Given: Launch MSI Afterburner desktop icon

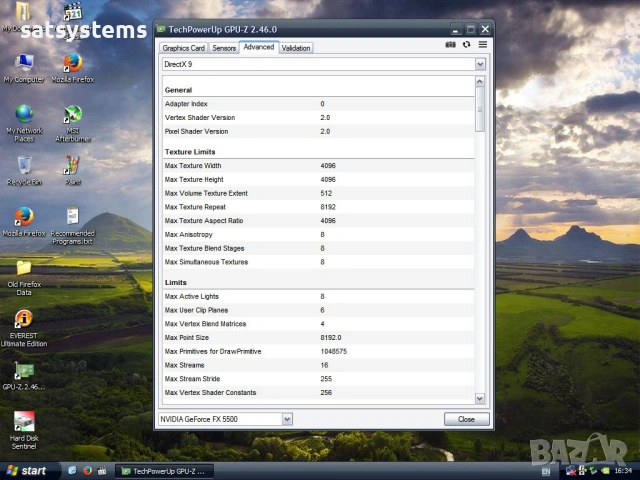Looking at the screenshot, I should click(73, 123).
